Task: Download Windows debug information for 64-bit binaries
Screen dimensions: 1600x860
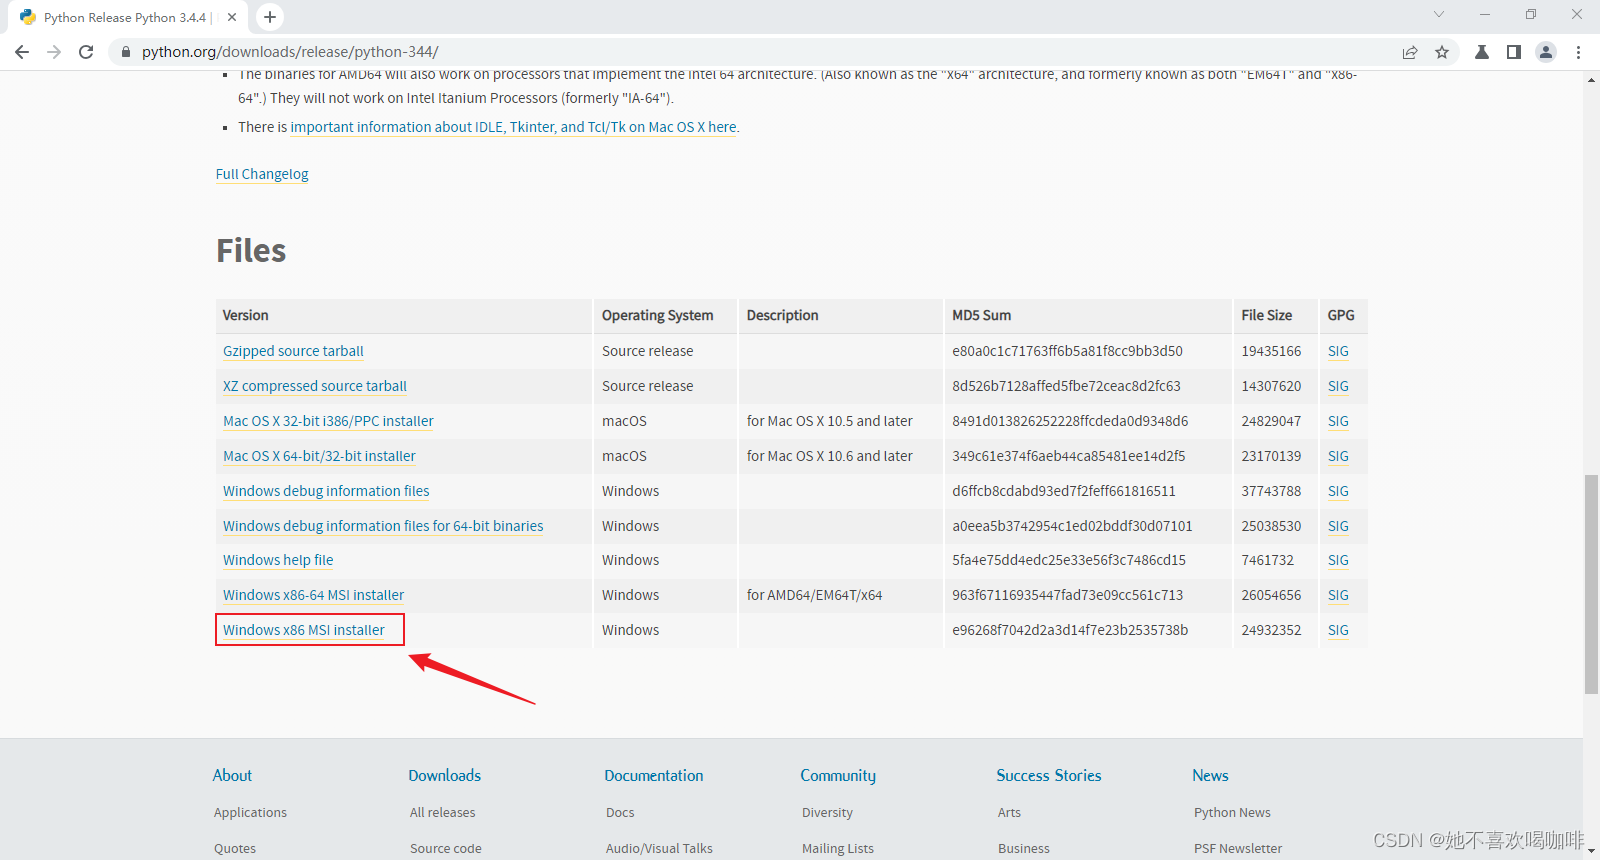Action: (383, 526)
